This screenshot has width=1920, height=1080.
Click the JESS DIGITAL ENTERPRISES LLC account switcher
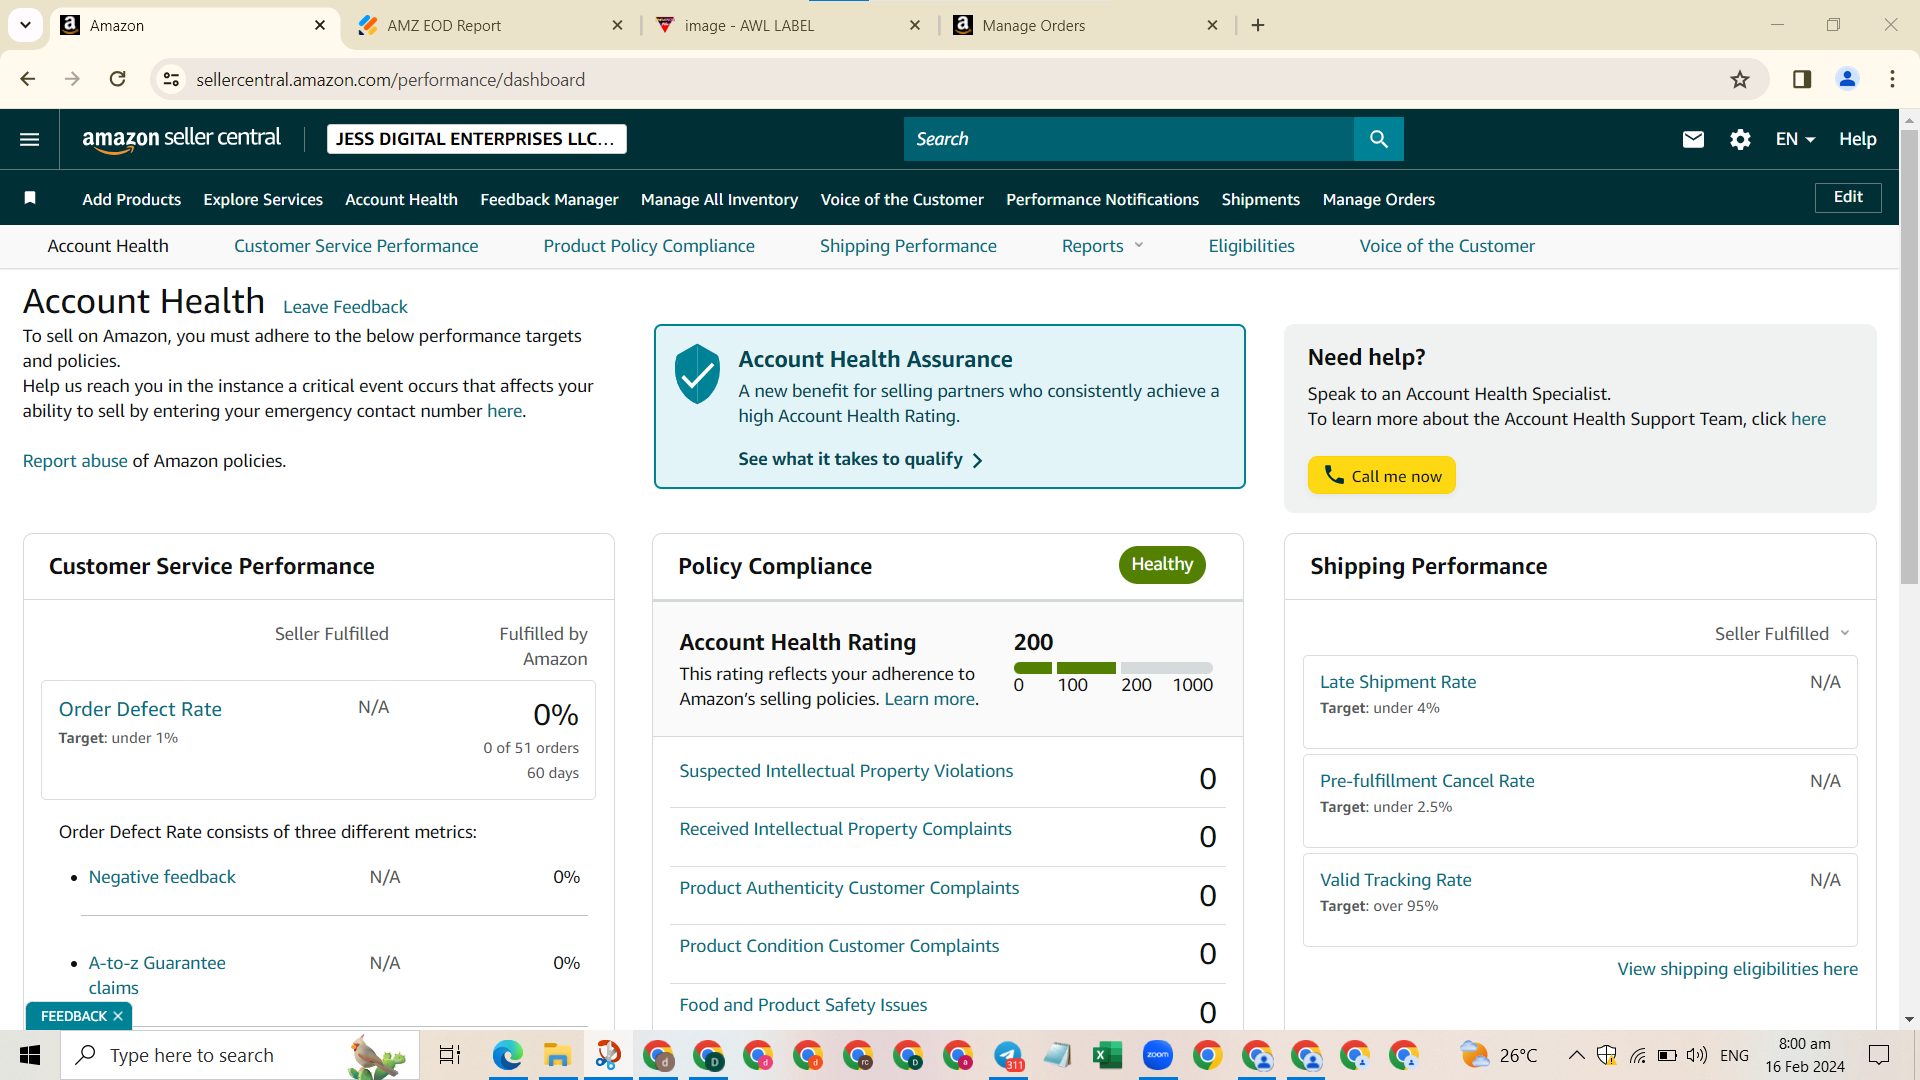476,139
